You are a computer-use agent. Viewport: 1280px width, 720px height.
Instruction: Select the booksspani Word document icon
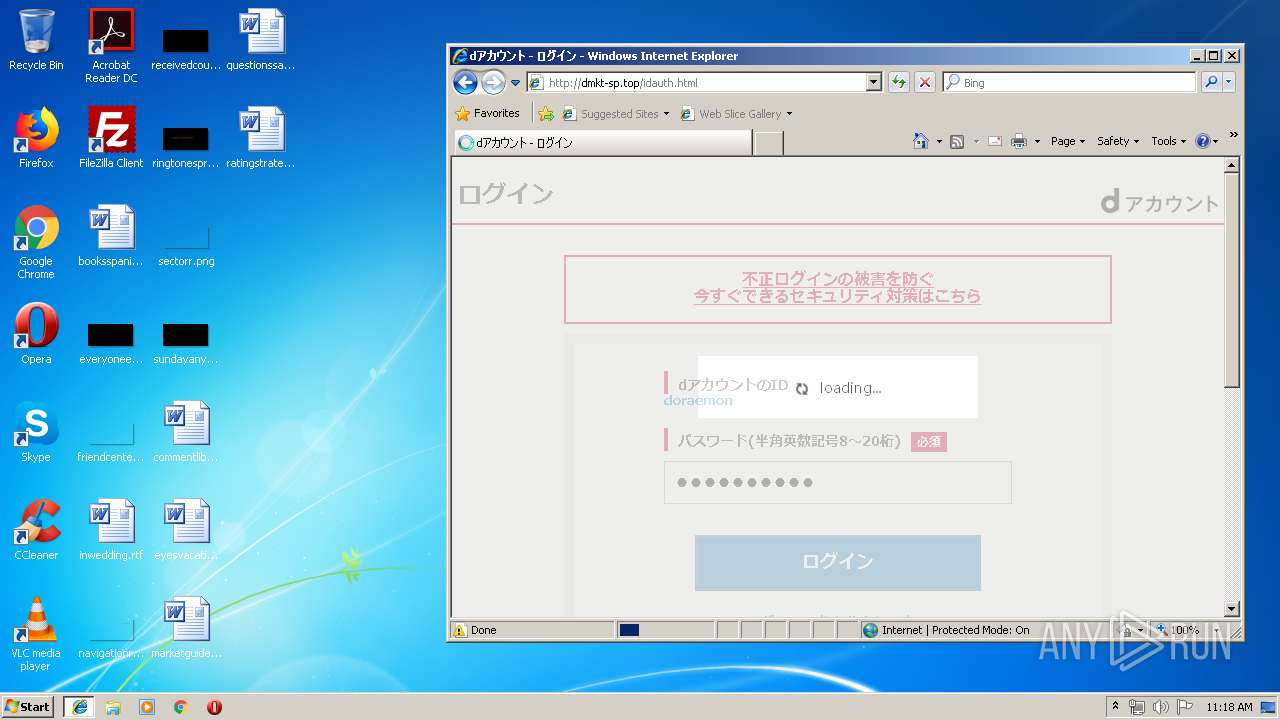point(111,237)
